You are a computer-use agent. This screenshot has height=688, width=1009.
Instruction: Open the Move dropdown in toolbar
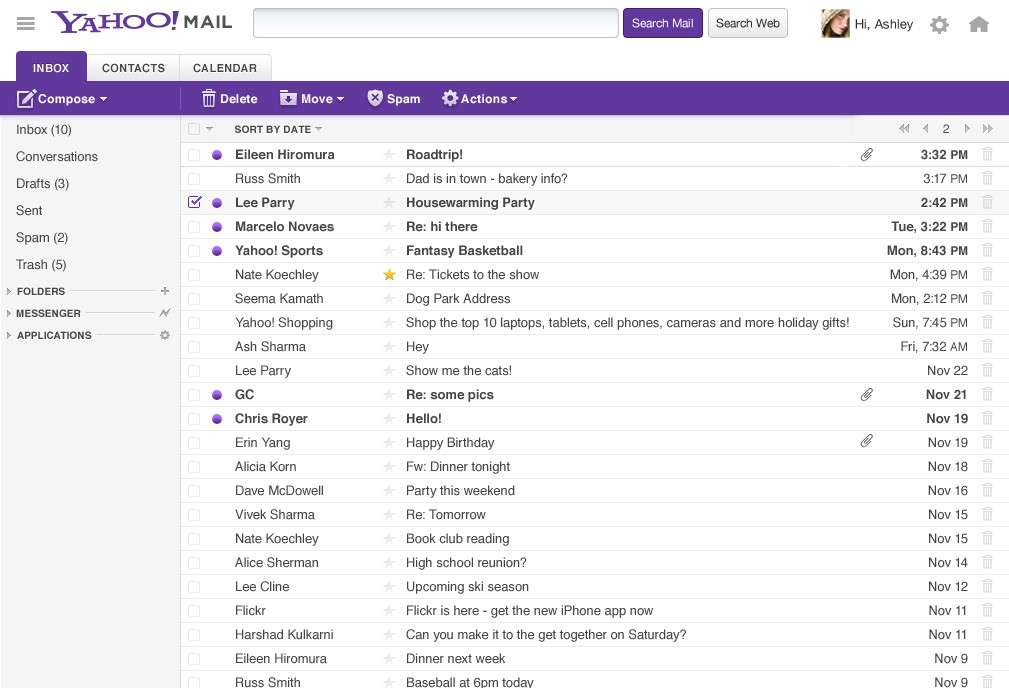312,99
